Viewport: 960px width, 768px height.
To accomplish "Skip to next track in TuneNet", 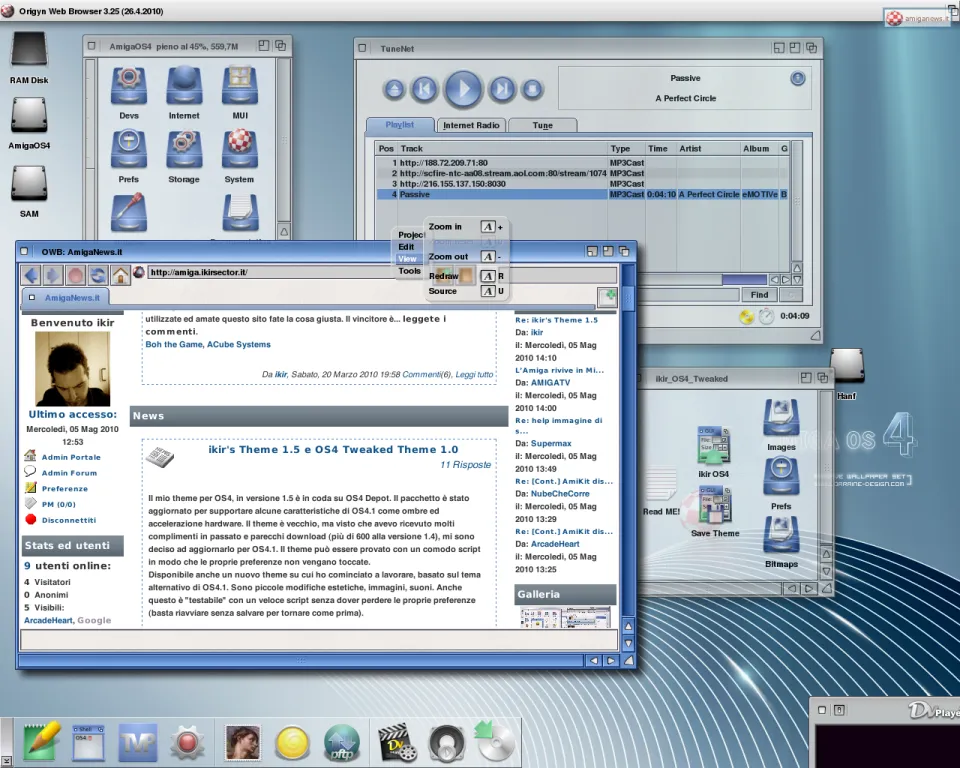I will coord(501,90).
